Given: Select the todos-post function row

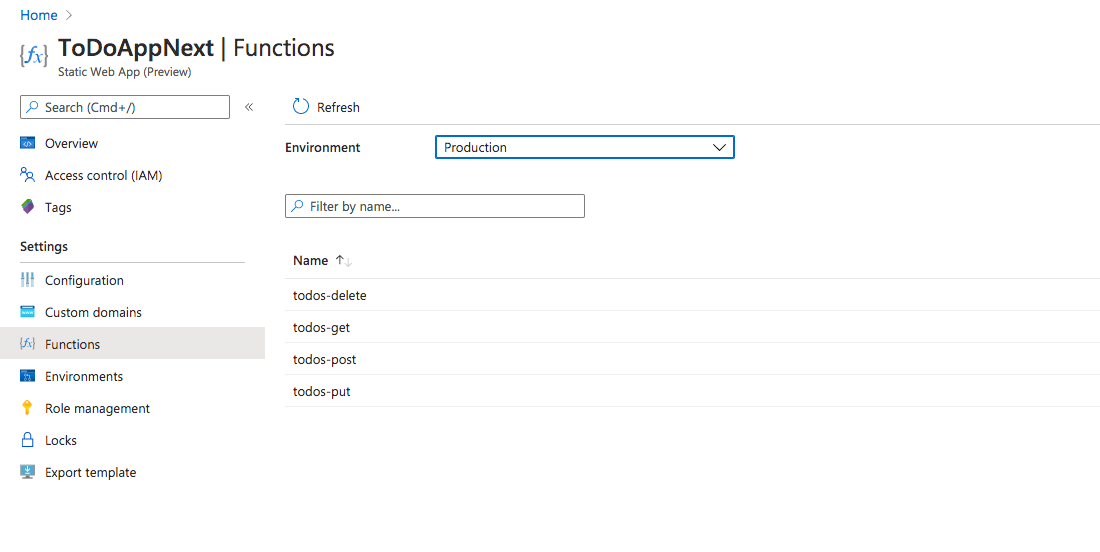Looking at the screenshot, I should click(325, 359).
